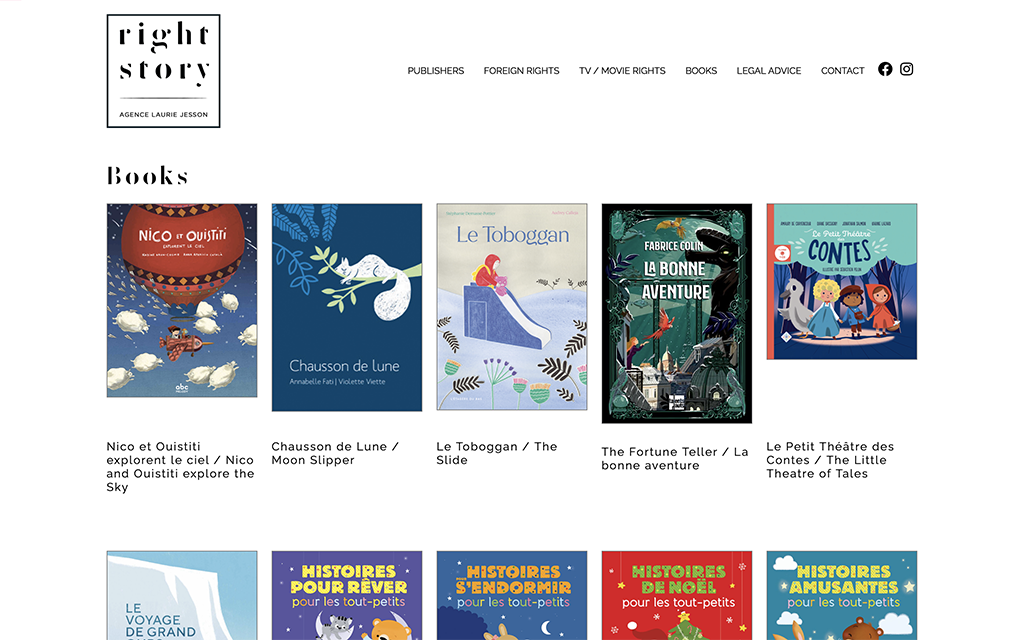The image size is (1024, 640).
Task: Select La Bonne Aventure book cover
Action: coord(677,313)
